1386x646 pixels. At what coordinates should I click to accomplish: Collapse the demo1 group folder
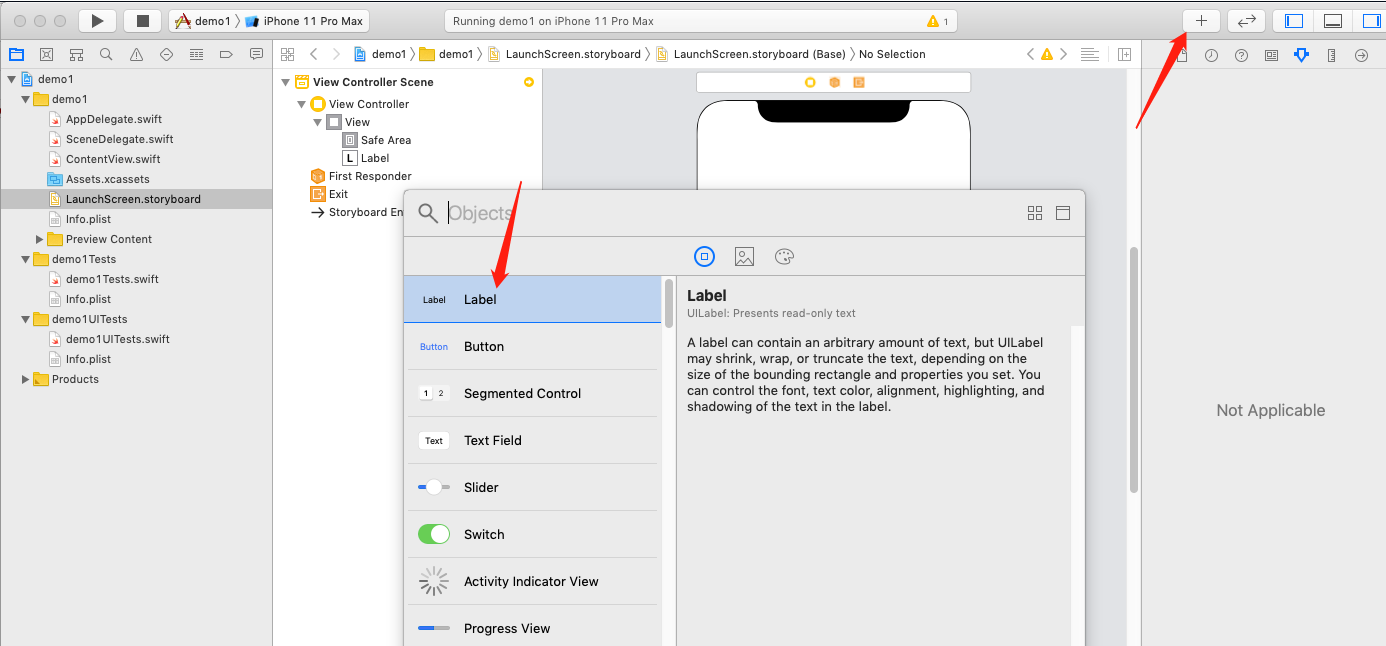click(26, 99)
